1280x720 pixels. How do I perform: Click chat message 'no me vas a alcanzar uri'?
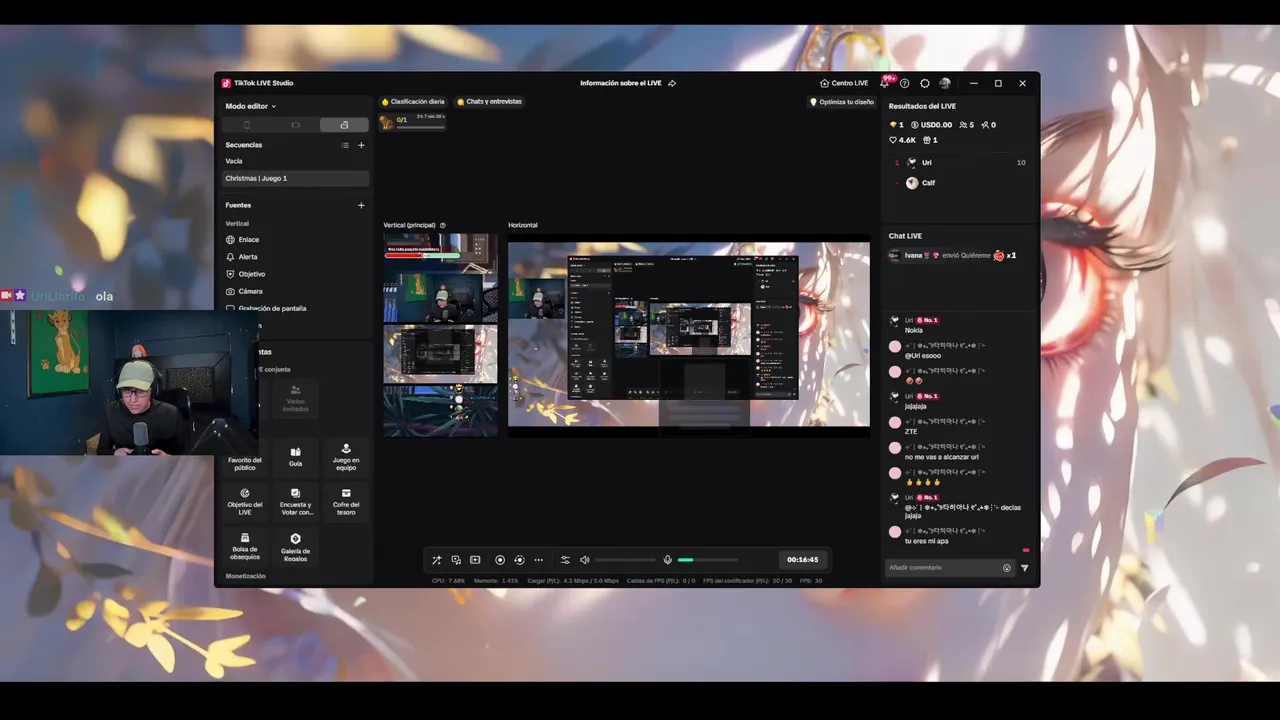(x=941, y=457)
